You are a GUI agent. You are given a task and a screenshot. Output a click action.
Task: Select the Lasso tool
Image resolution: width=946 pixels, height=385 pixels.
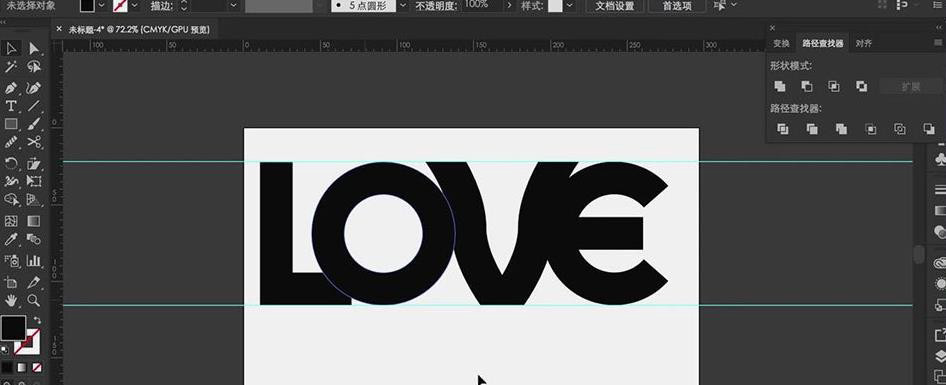pyautogui.click(x=34, y=67)
